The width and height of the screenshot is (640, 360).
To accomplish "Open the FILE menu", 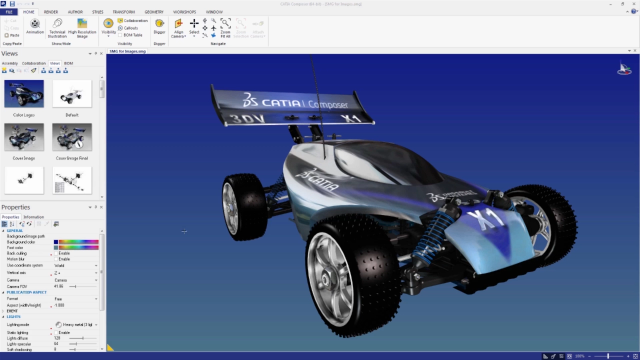I will 9,12.
